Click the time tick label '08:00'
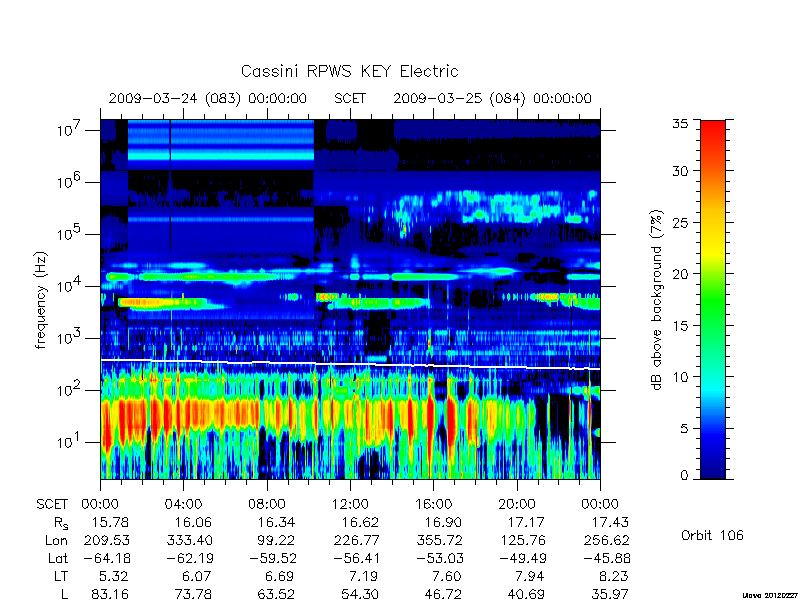The image size is (800, 600). [267, 505]
